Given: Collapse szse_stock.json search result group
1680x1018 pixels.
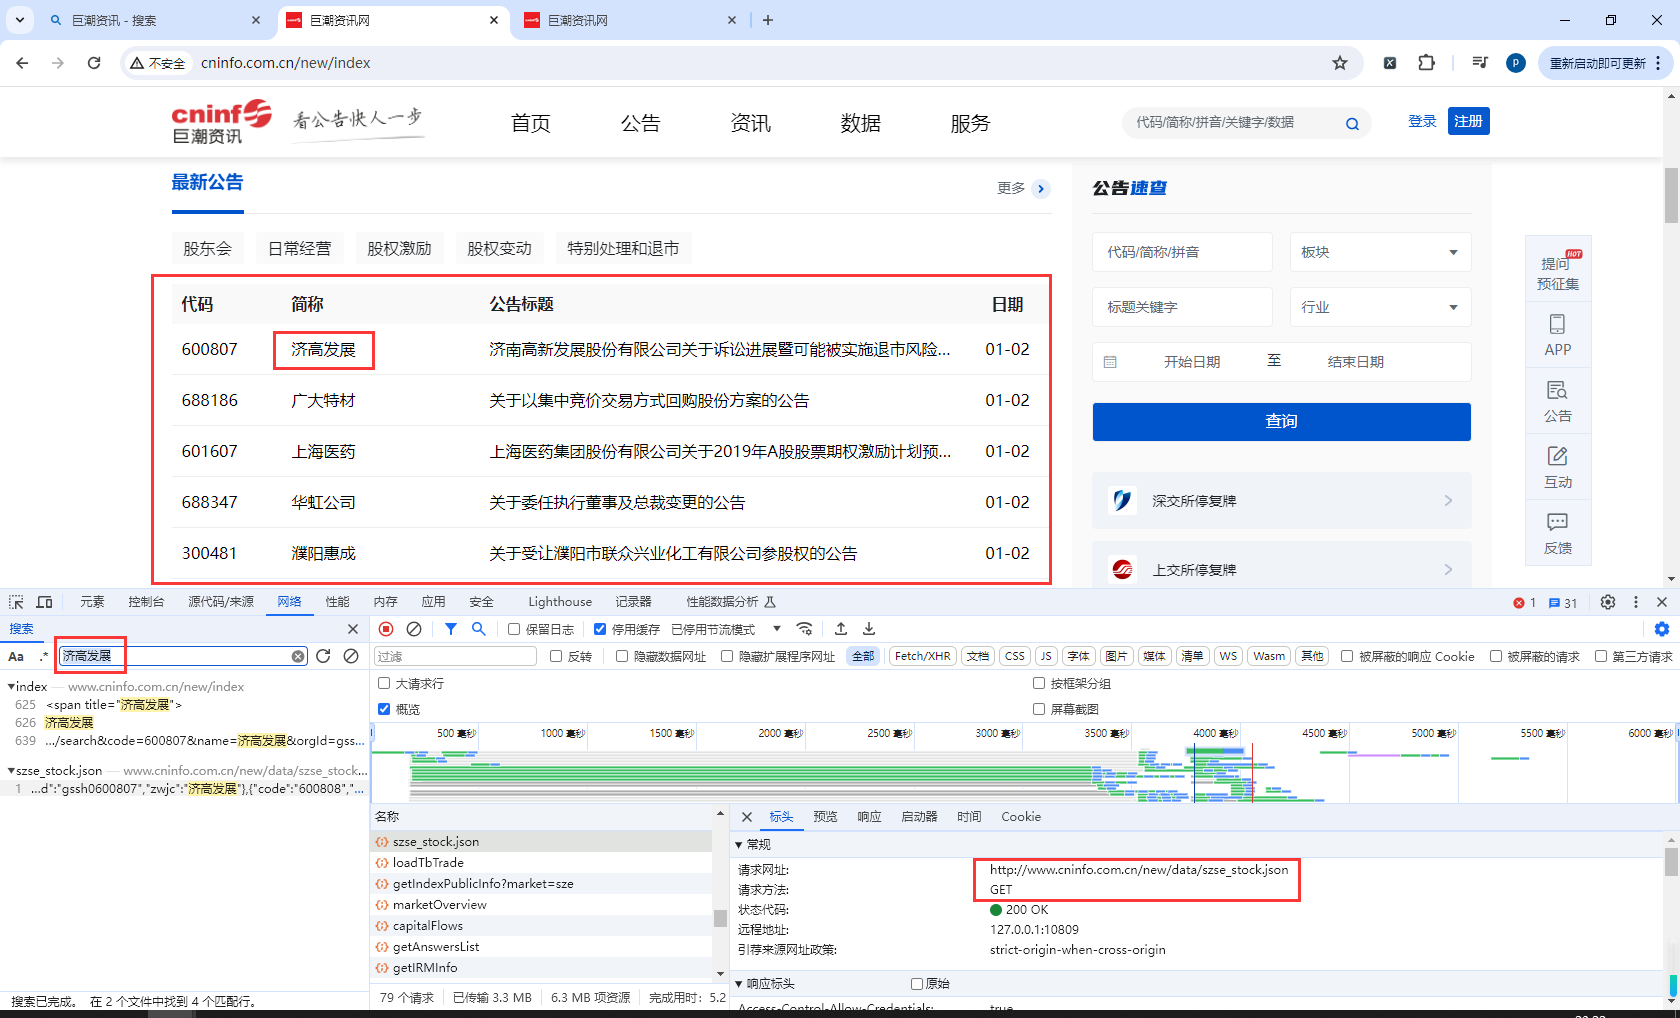Looking at the screenshot, I should 11,771.
